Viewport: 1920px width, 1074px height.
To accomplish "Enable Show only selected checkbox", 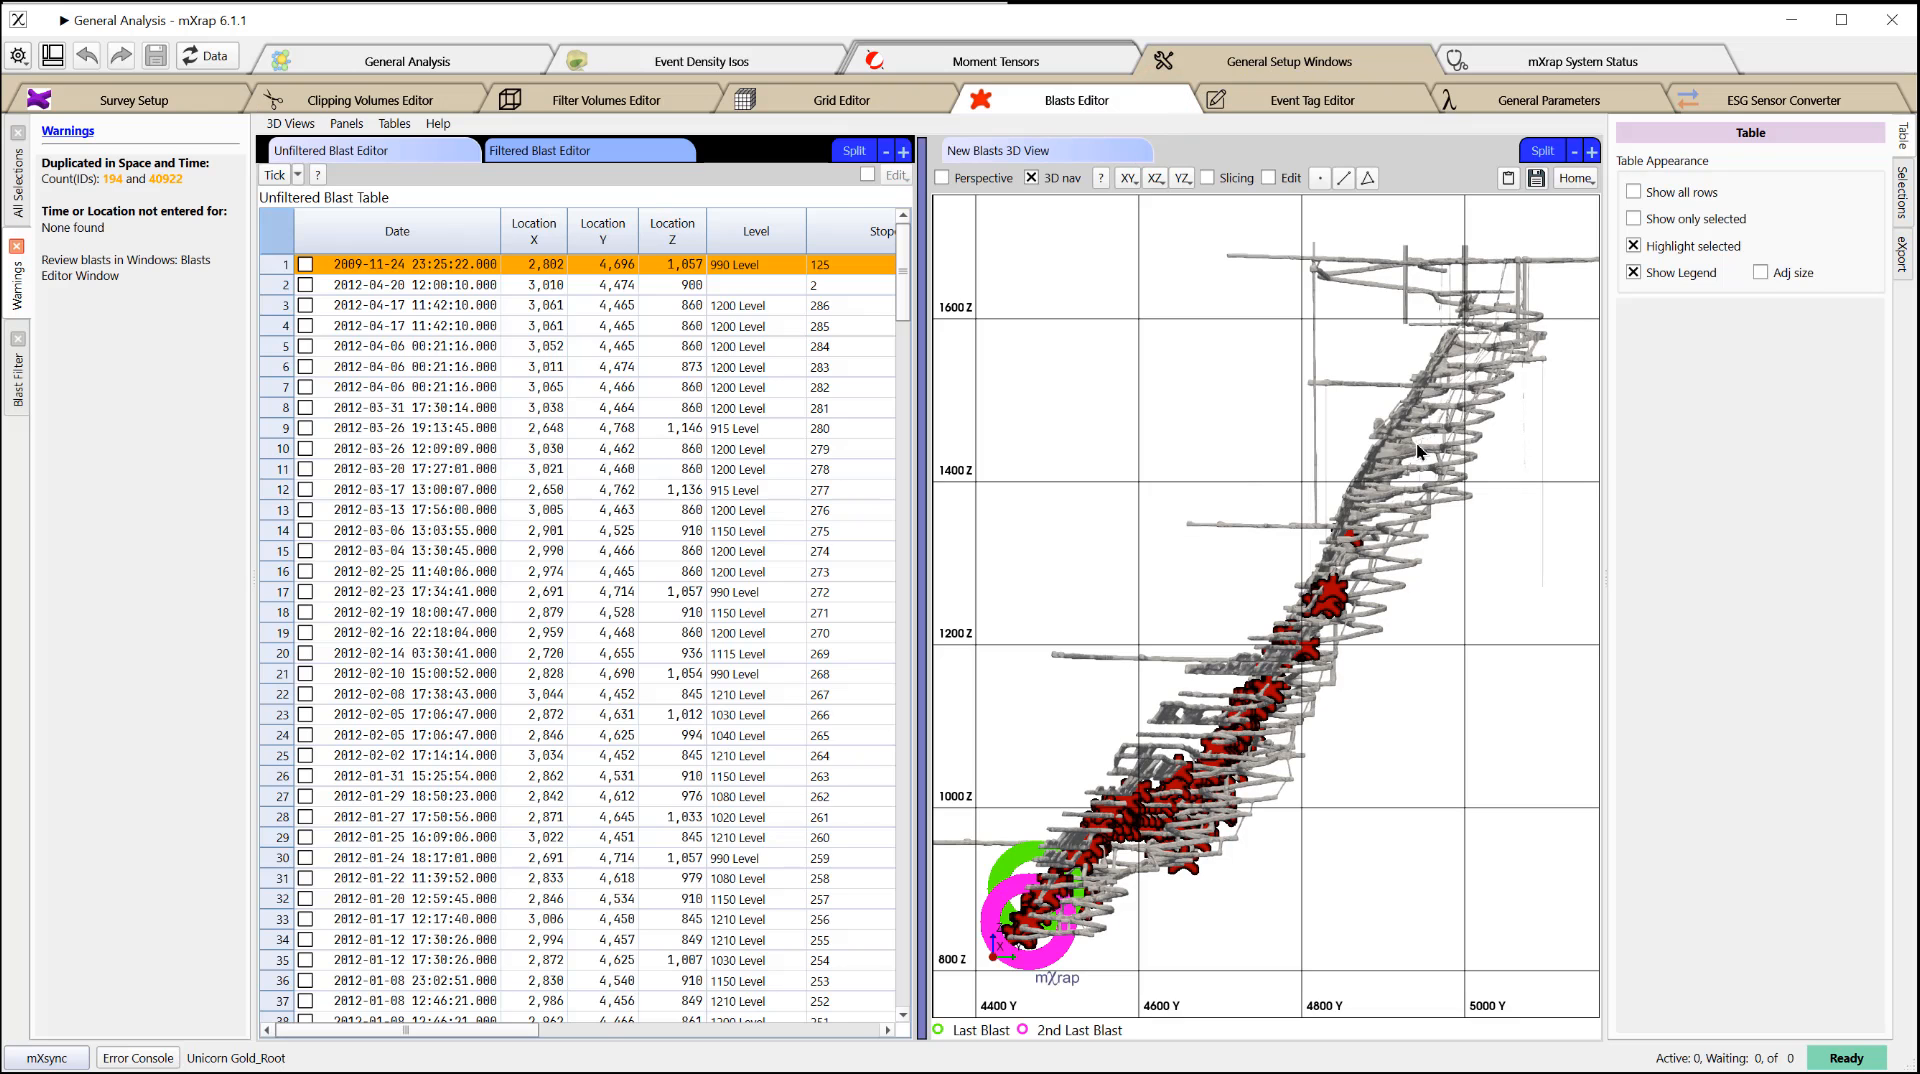I will coord(1633,219).
